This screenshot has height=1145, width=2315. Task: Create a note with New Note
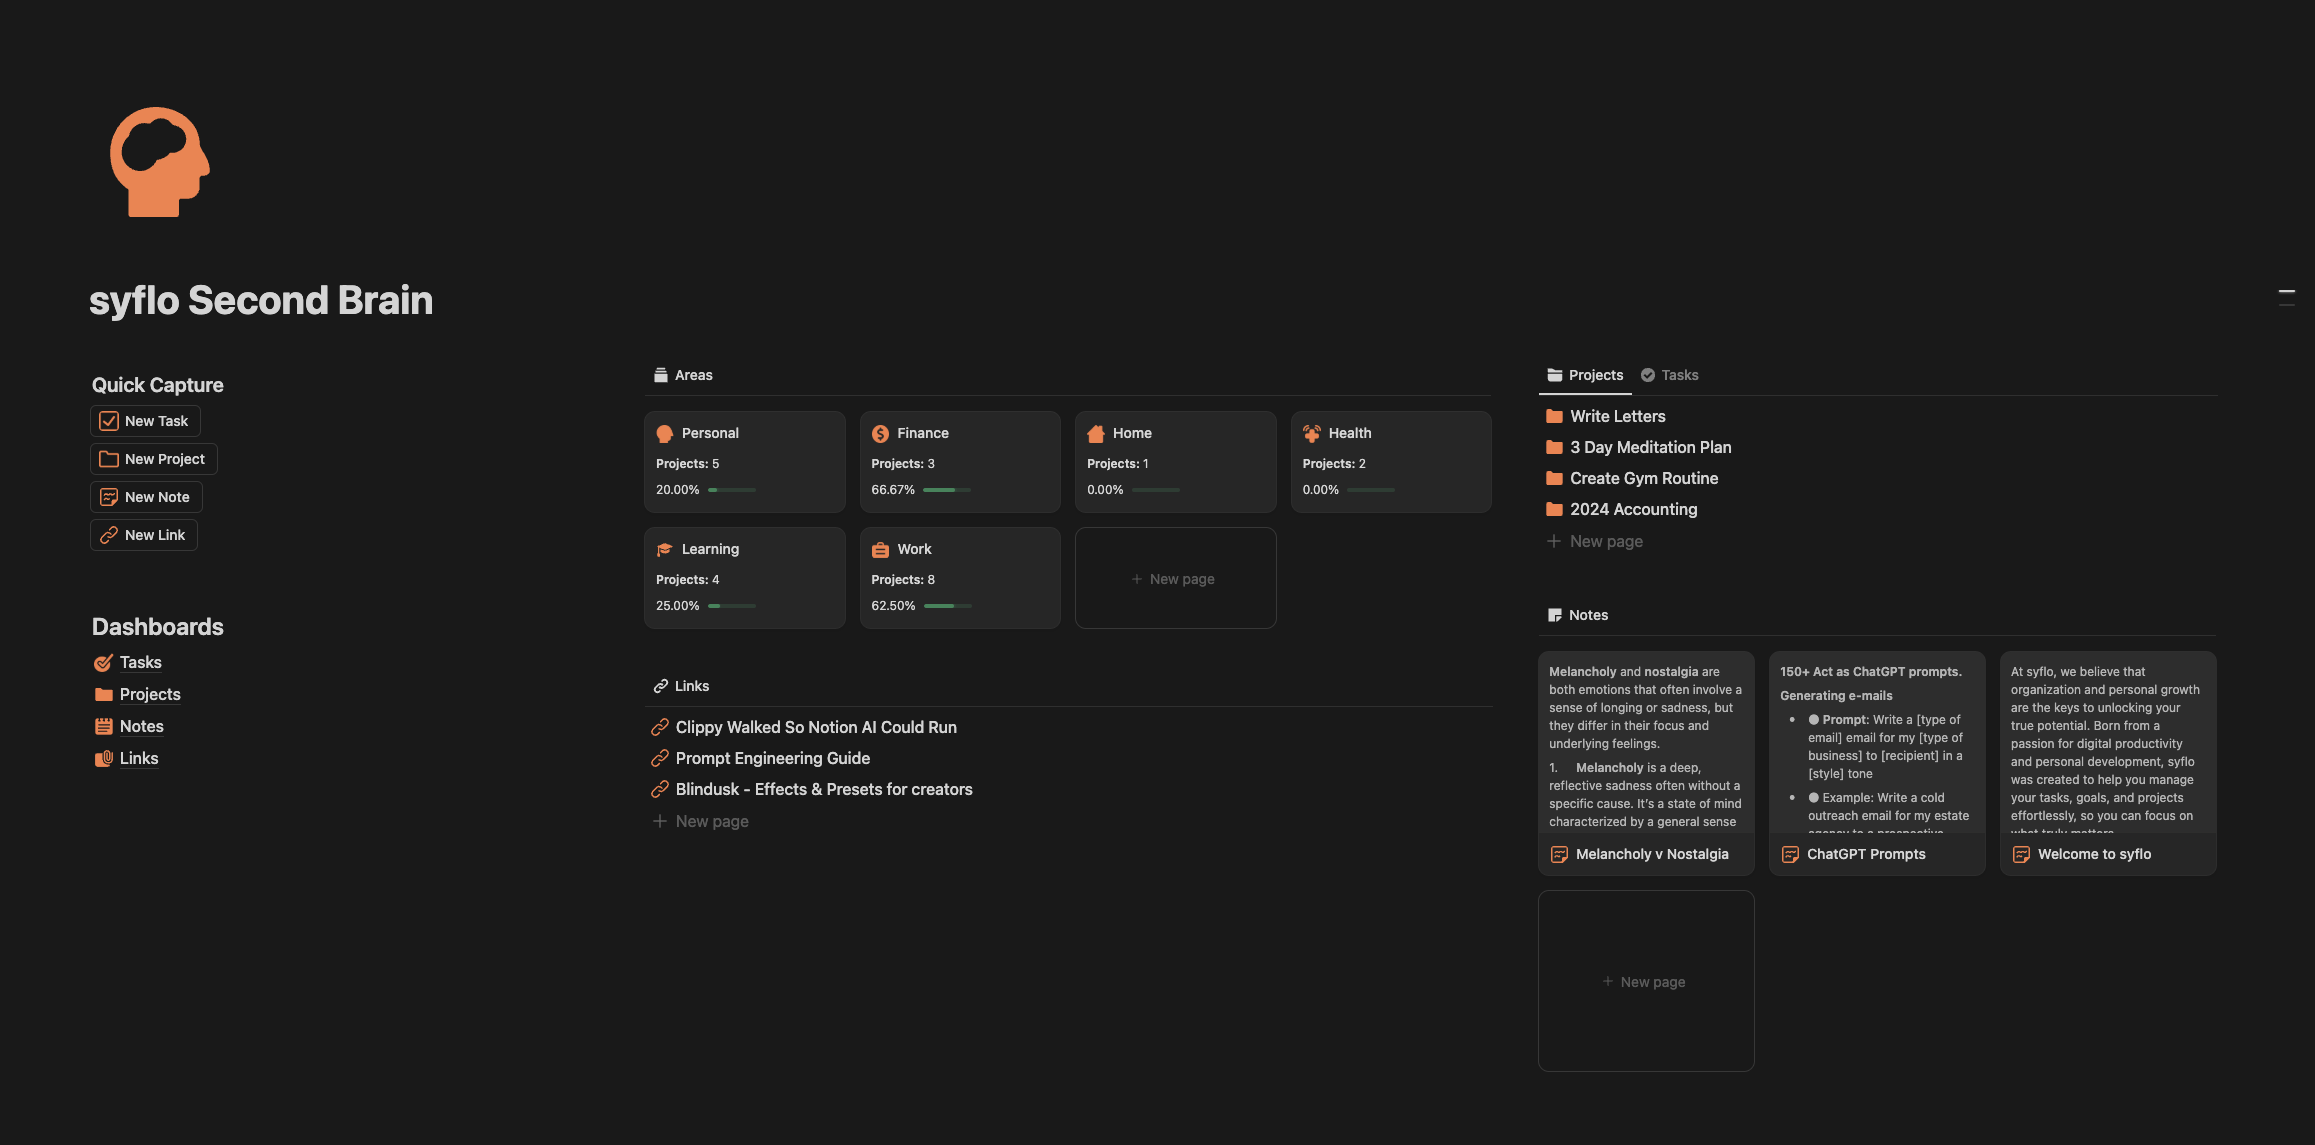coord(146,497)
